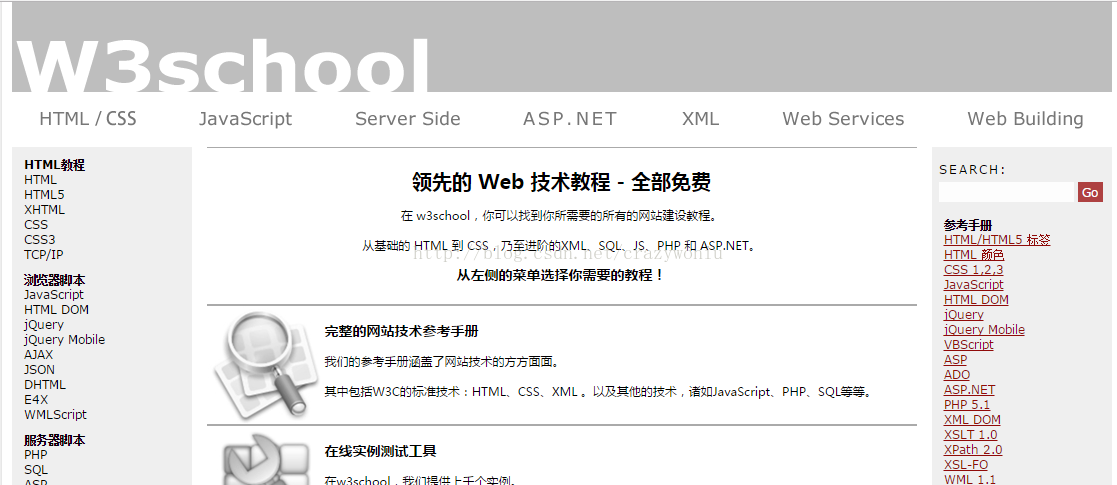
Task: Open ASP reference link in right panel
Action: coord(955,360)
